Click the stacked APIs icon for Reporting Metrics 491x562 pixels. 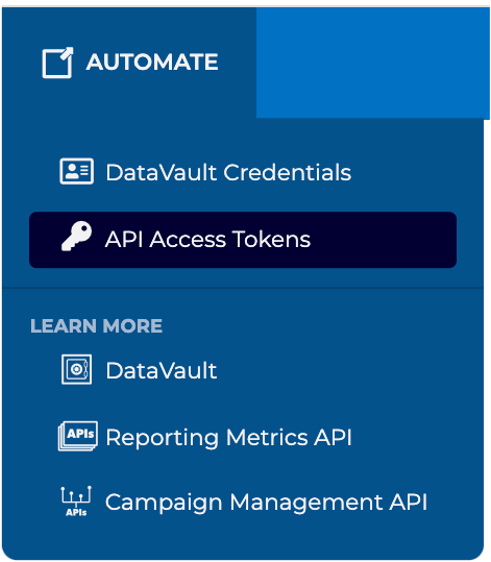pos(78,436)
